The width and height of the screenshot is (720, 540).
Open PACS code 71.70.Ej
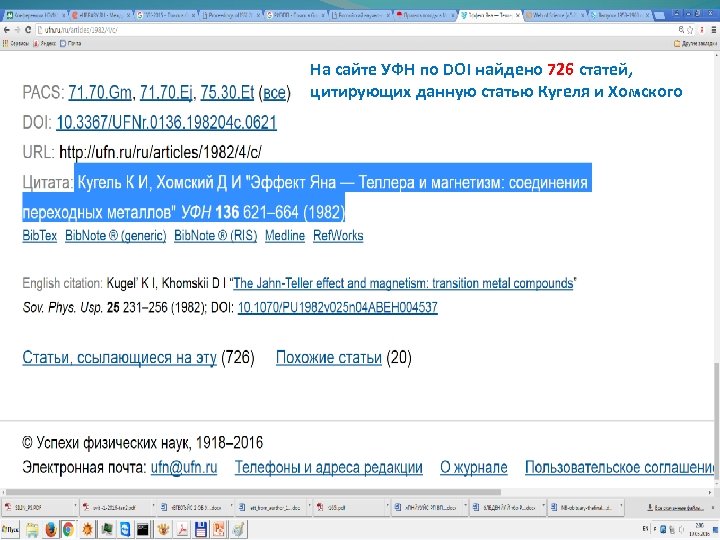pos(166,93)
